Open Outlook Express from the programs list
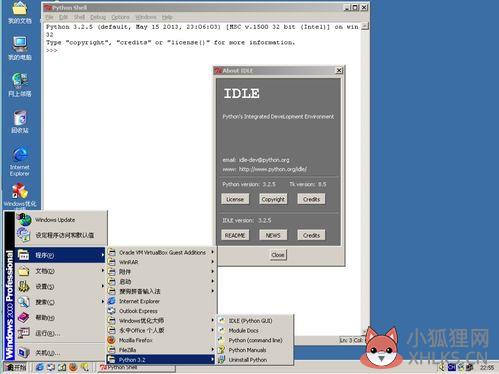The width and height of the screenshot is (499, 374). (138, 311)
